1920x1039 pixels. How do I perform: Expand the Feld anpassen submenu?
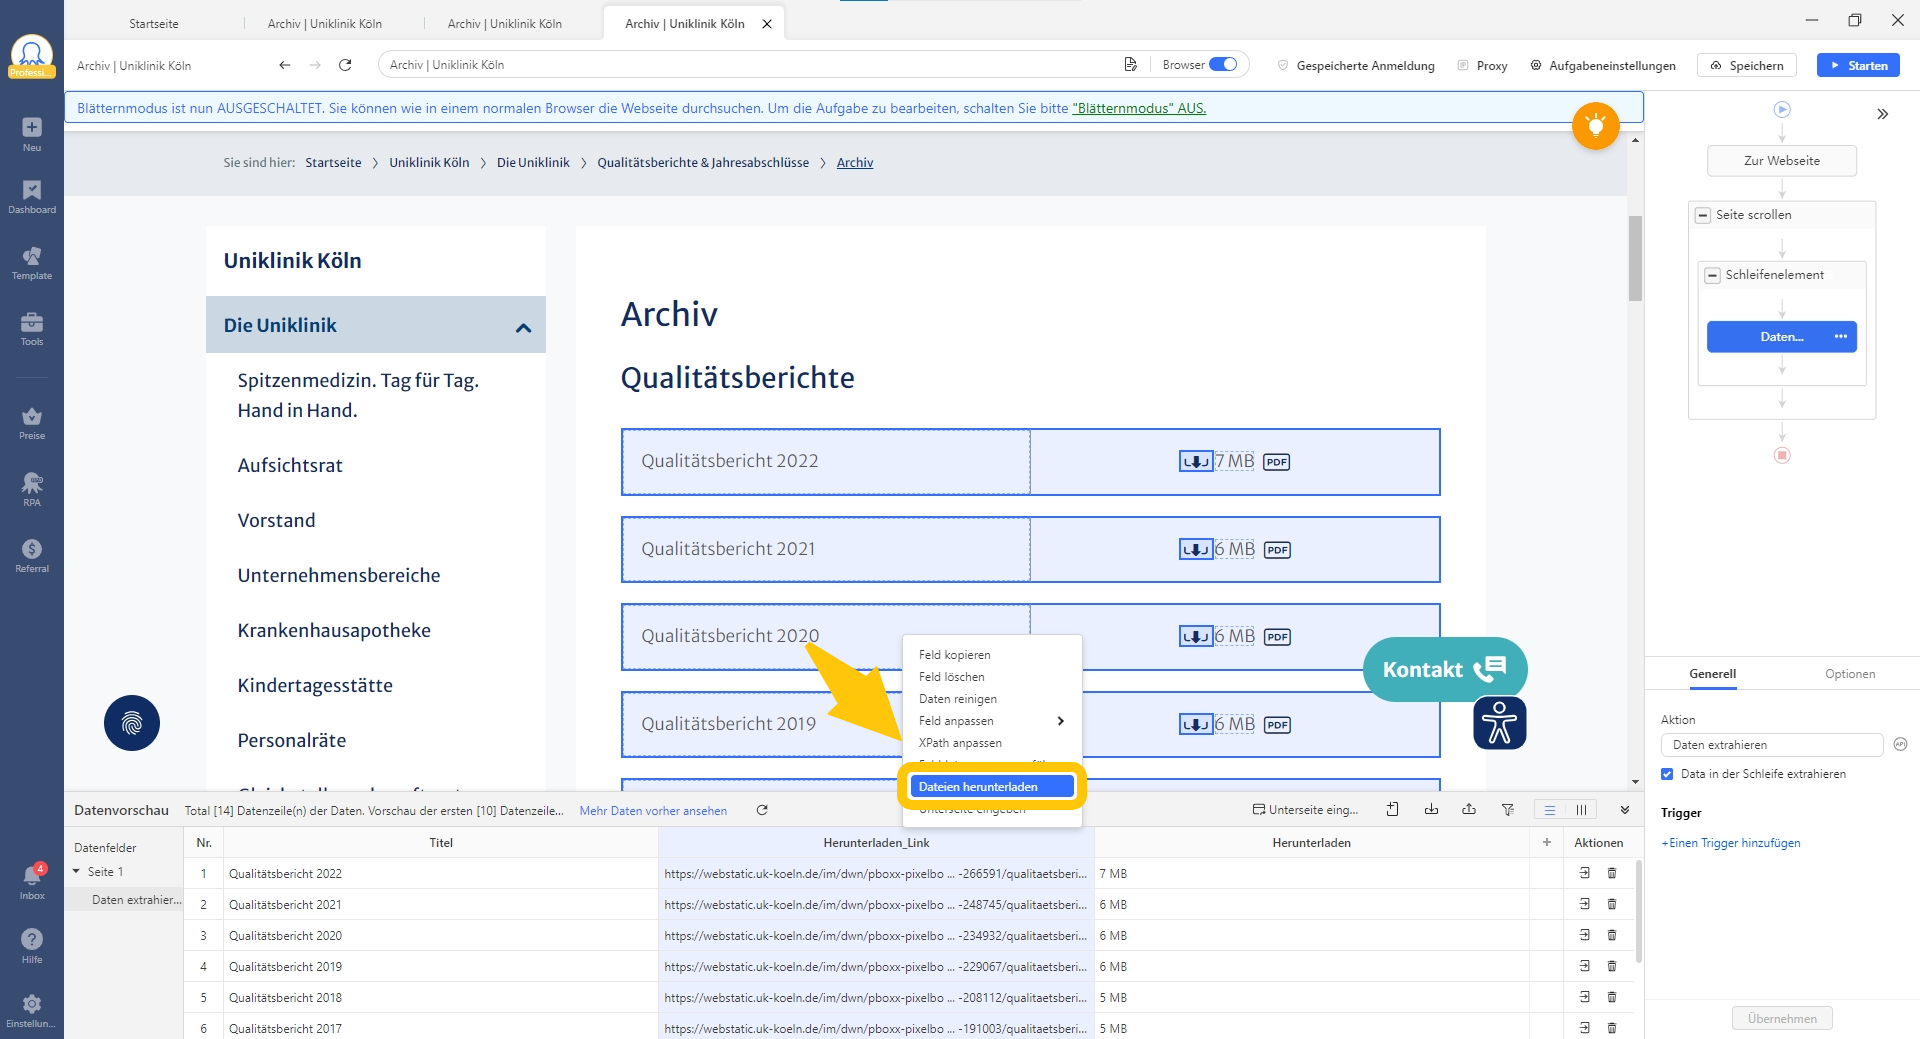(x=992, y=721)
